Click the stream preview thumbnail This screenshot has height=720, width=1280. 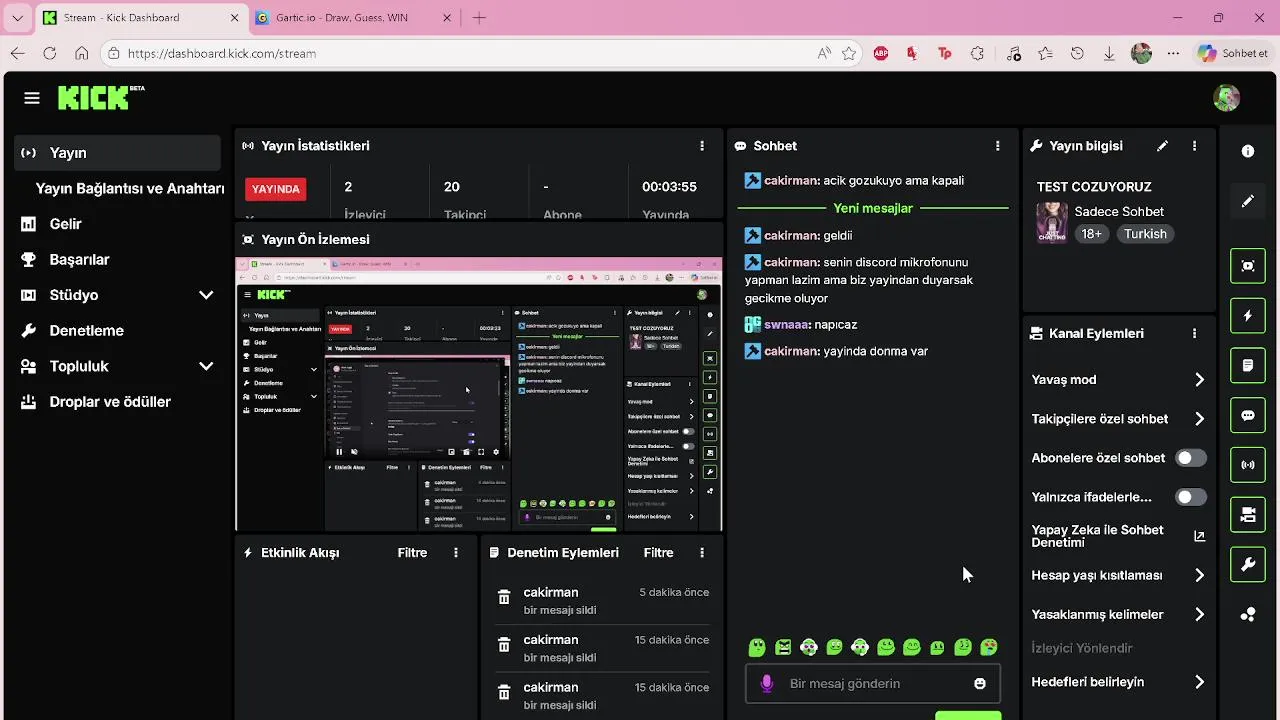[x=479, y=394]
